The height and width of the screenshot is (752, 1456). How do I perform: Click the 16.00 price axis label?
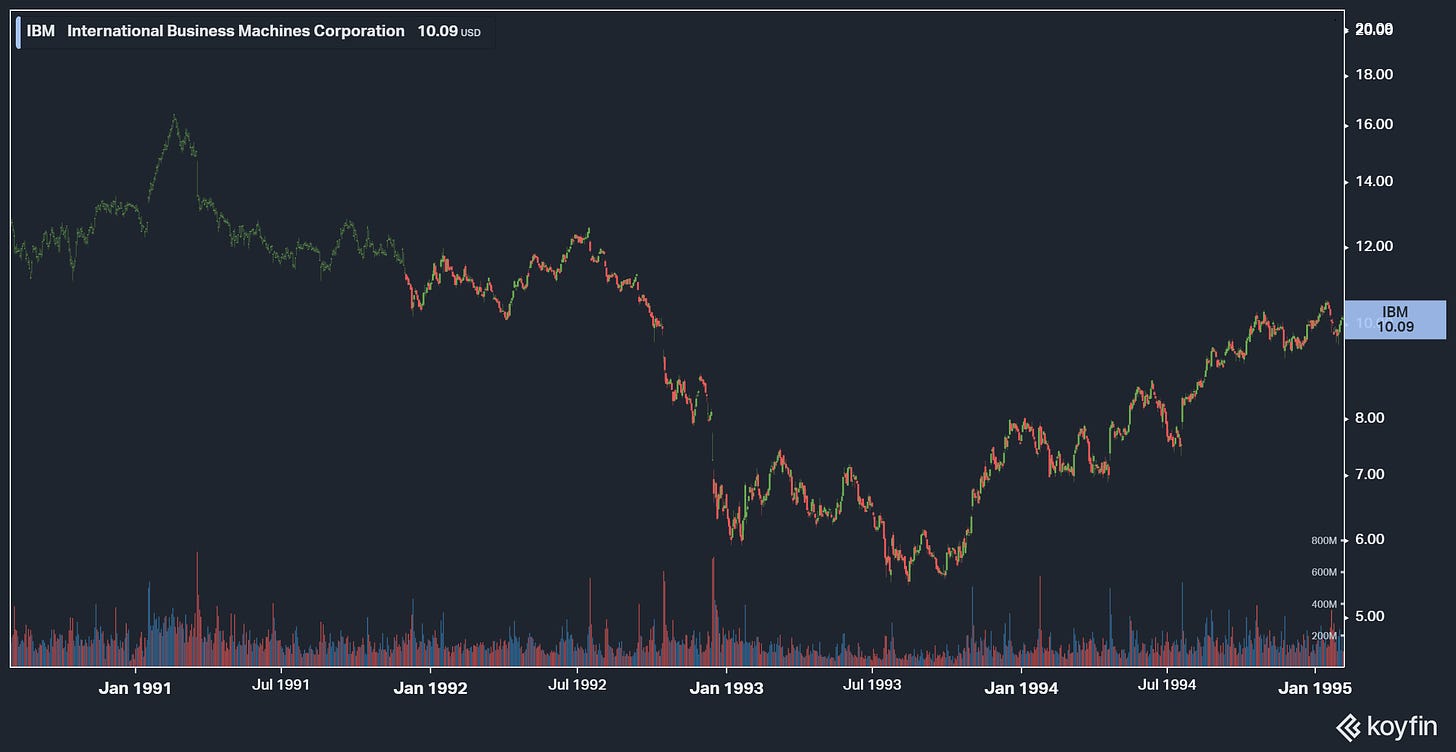click(1374, 125)
